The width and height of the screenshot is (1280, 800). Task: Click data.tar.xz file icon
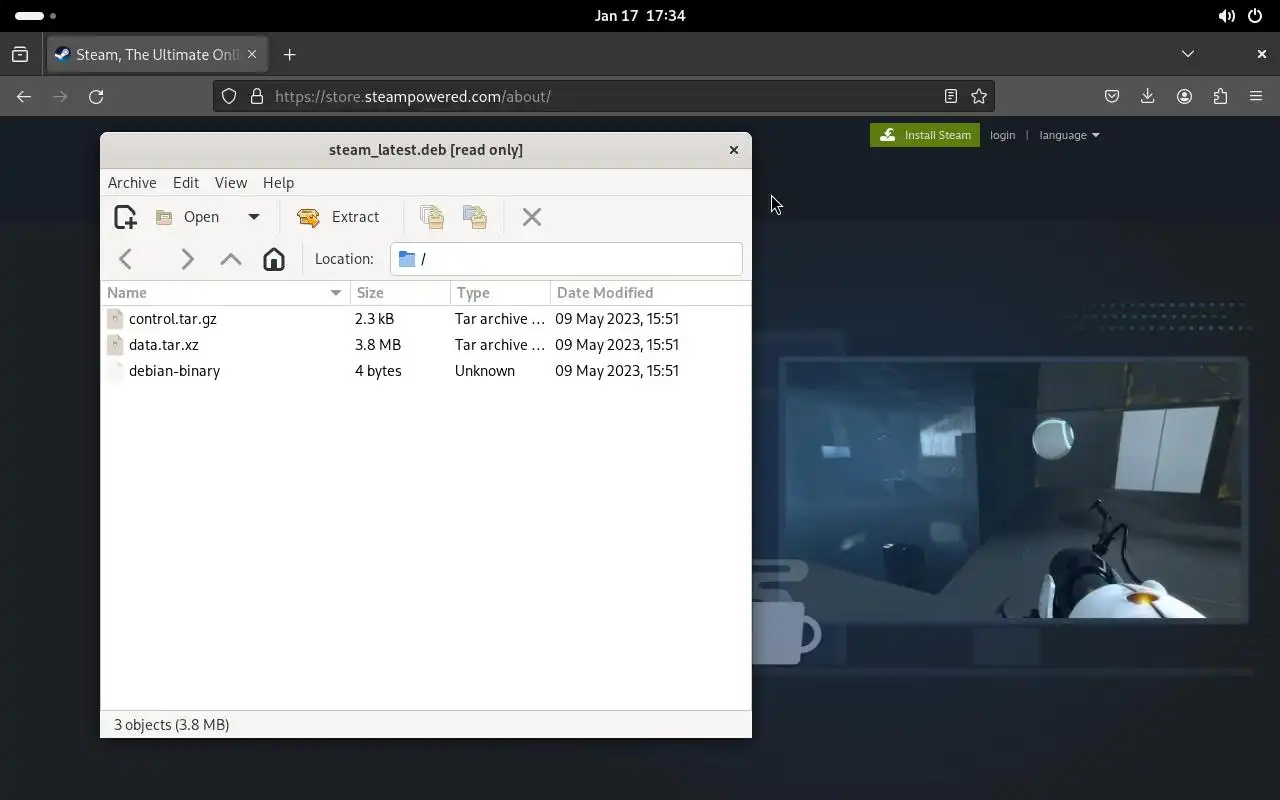click(x=115, y=345)
